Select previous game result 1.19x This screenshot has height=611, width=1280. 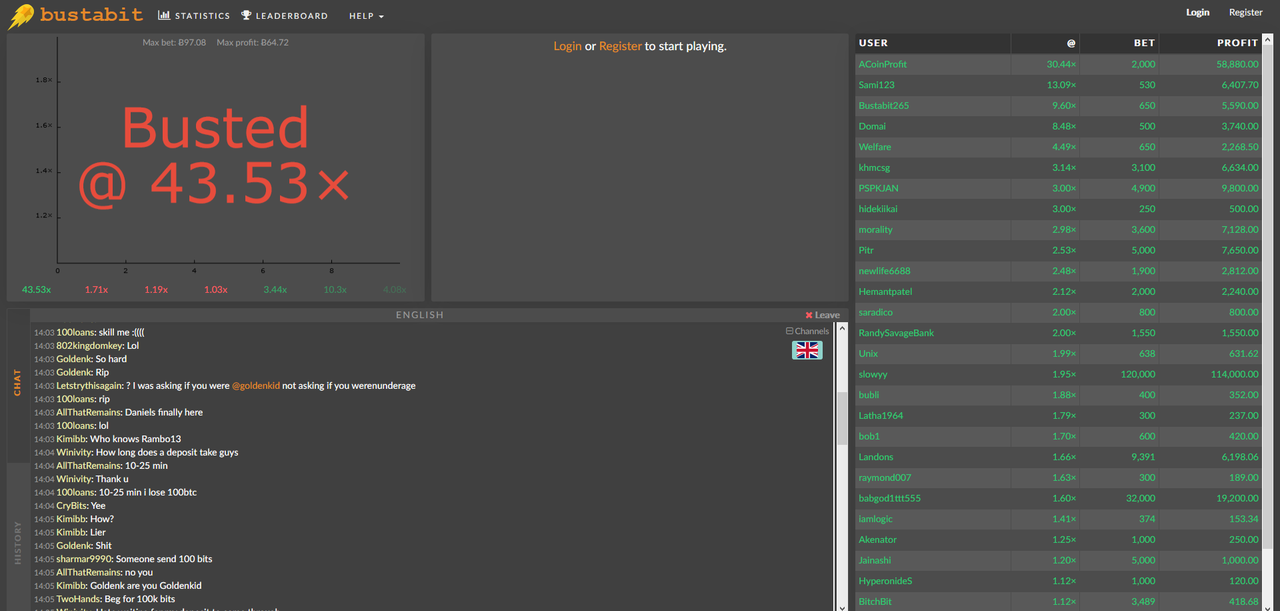pos(156,289)
